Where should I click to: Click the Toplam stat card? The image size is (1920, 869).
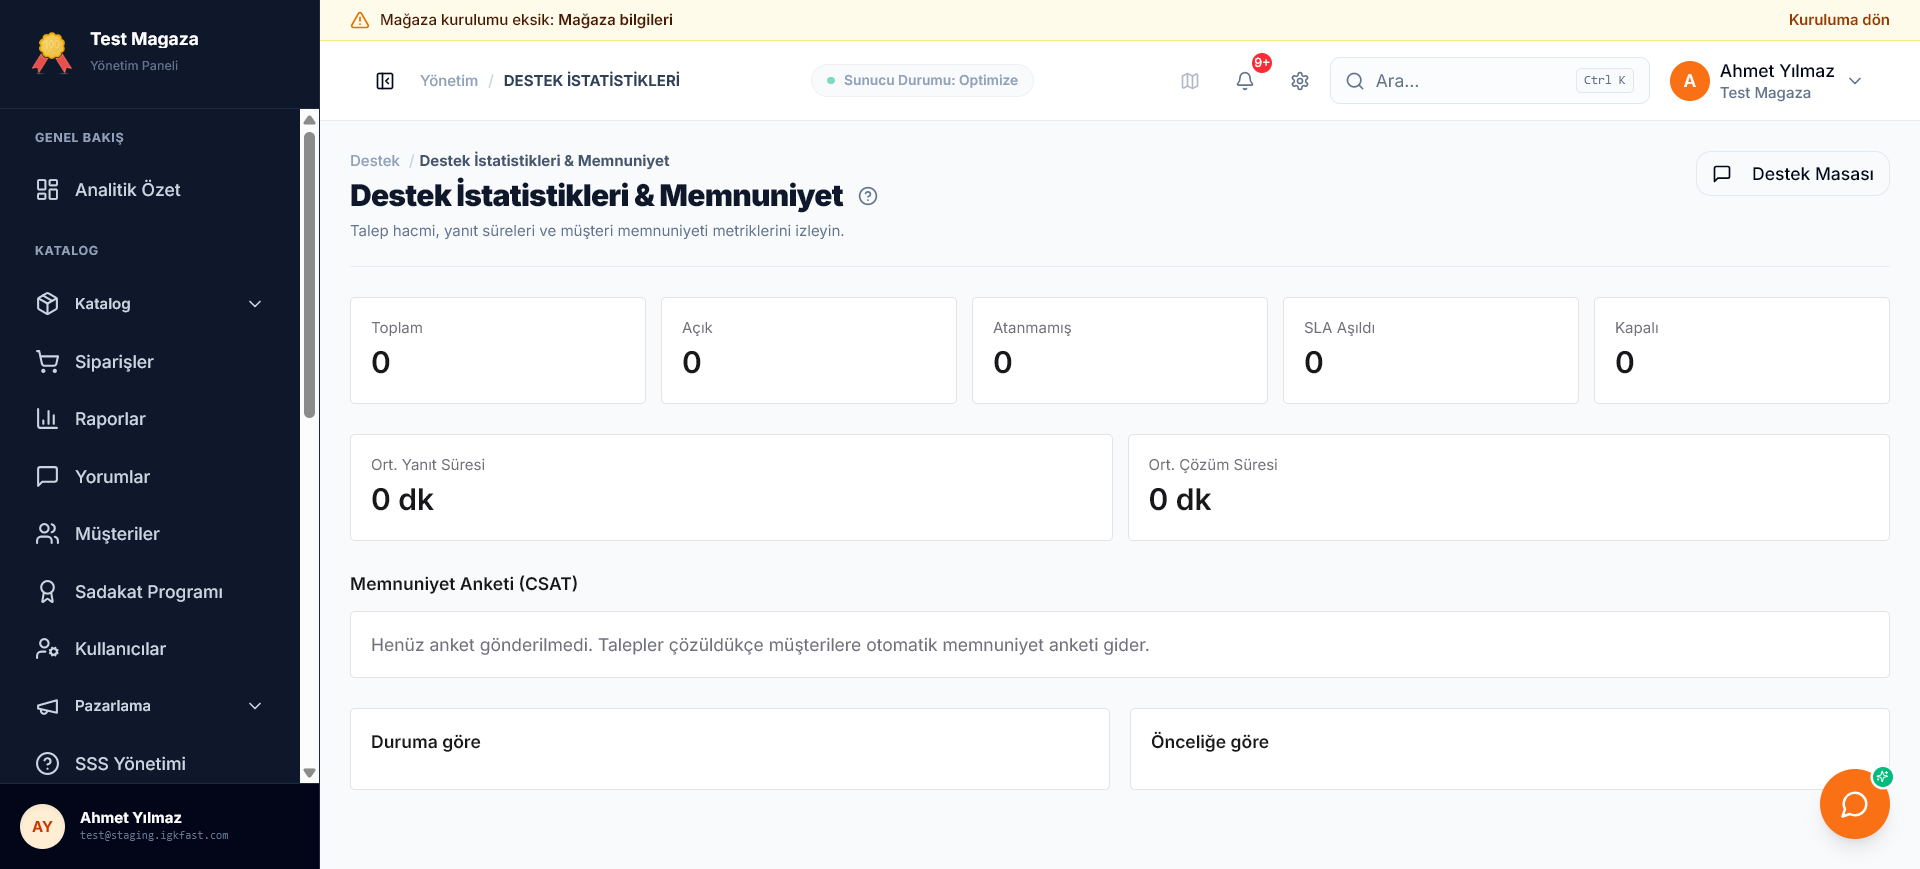point(498,351)
